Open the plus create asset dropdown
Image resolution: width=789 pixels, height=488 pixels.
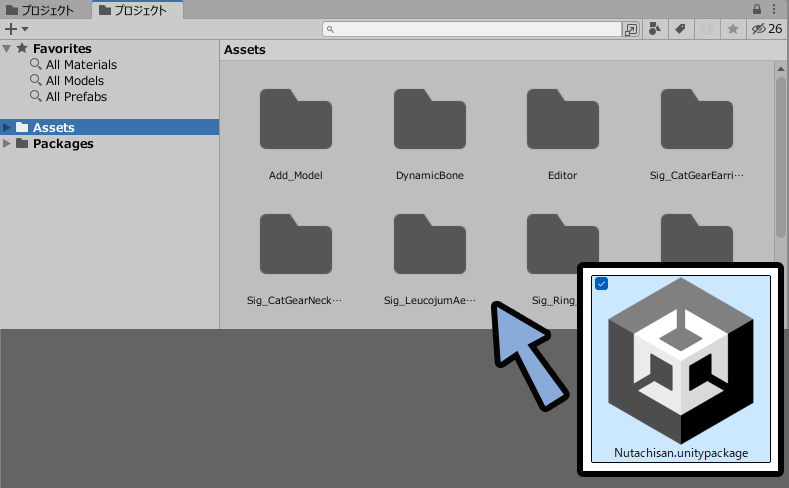coord(16,29)
